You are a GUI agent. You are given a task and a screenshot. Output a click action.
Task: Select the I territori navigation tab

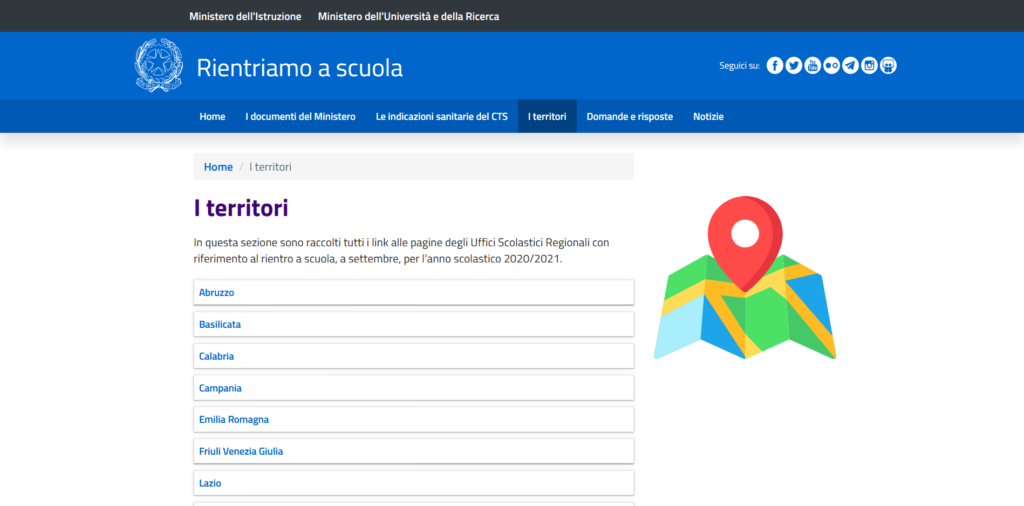547,116
